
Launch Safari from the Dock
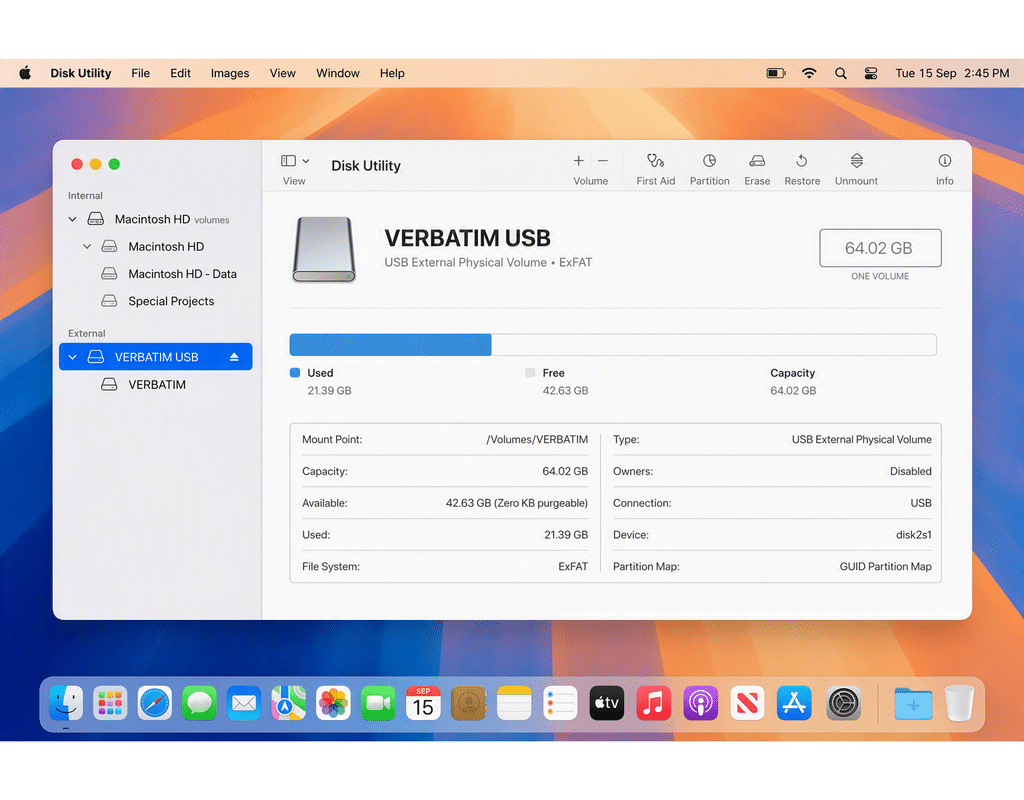[155, 703]
